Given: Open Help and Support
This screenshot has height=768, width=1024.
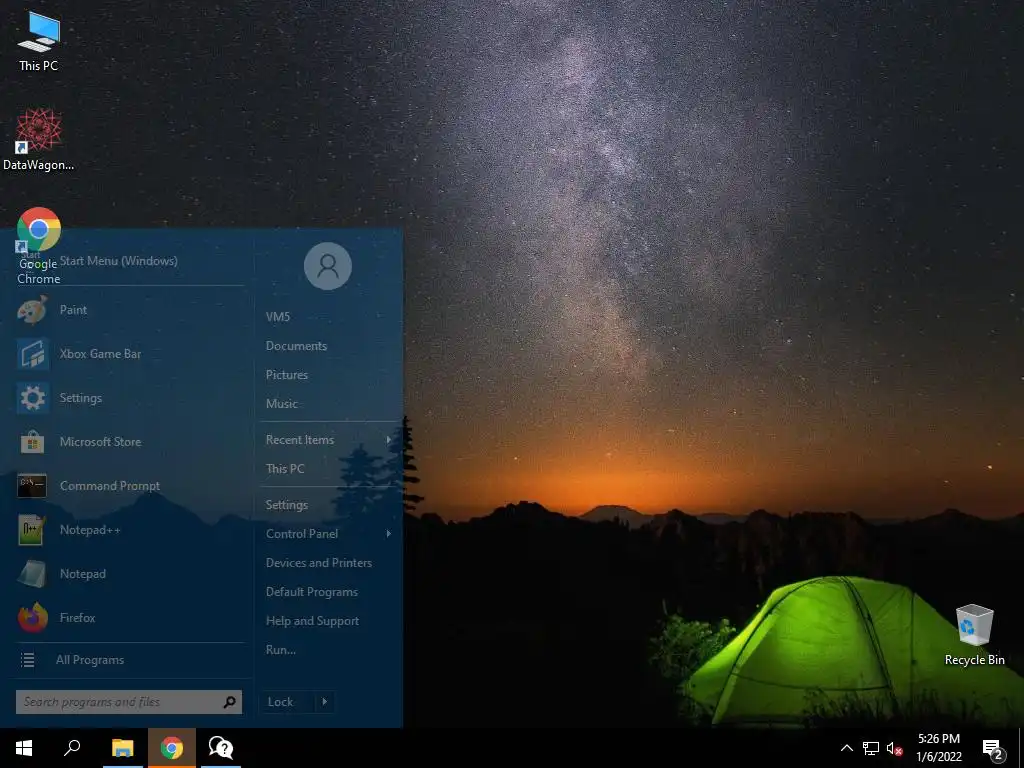Looking at the screenshot, I should pyautogui.click(x=312, y=621).
